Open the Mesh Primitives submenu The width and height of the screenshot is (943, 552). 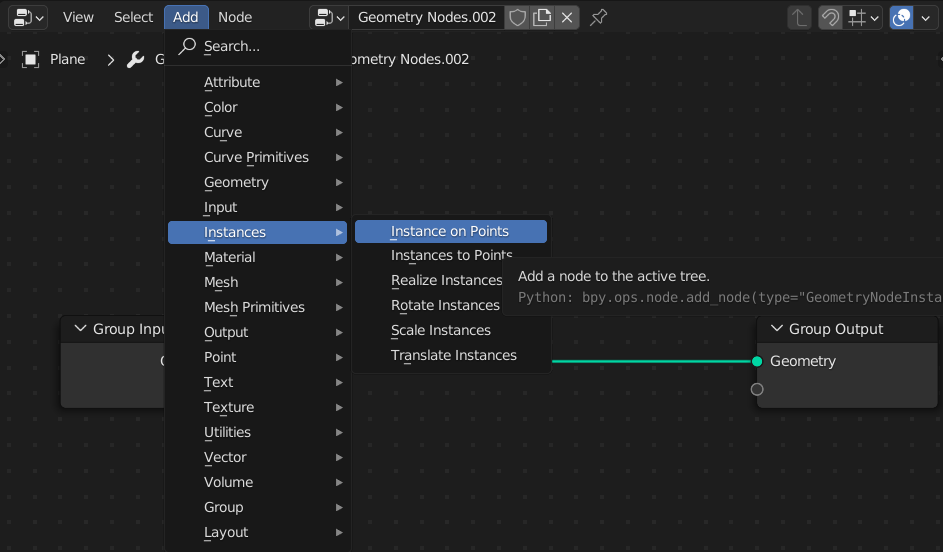255,307
